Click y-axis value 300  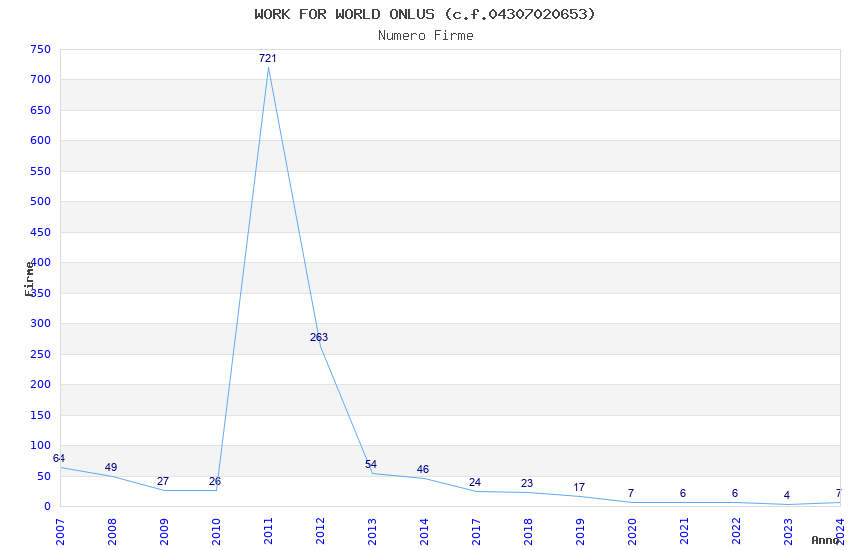point(41,323)
